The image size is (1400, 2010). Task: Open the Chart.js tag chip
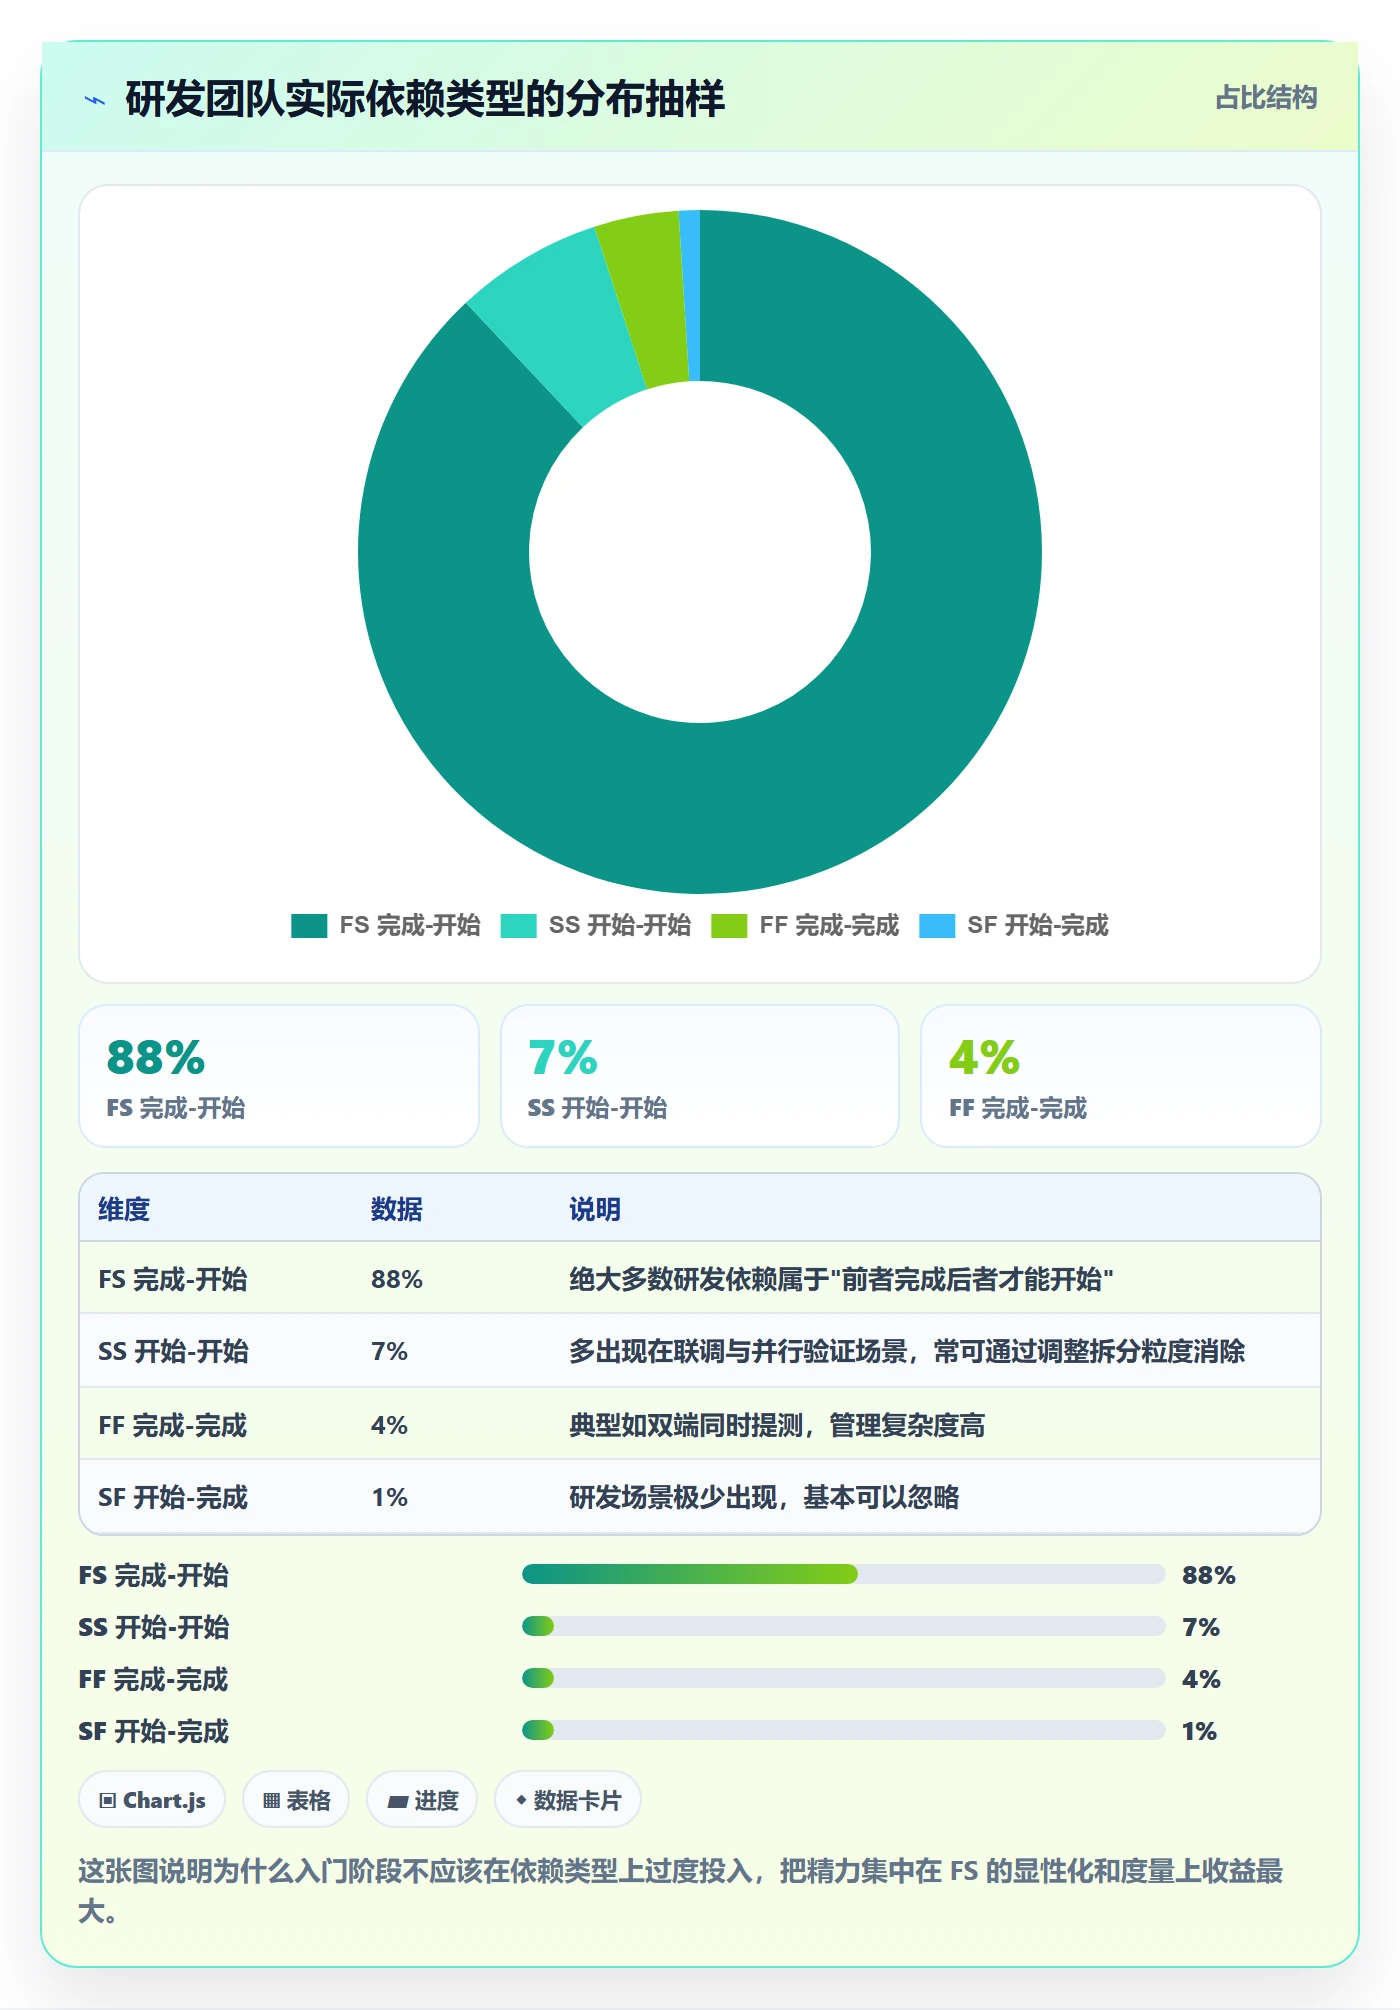(x=152, y=1800)
